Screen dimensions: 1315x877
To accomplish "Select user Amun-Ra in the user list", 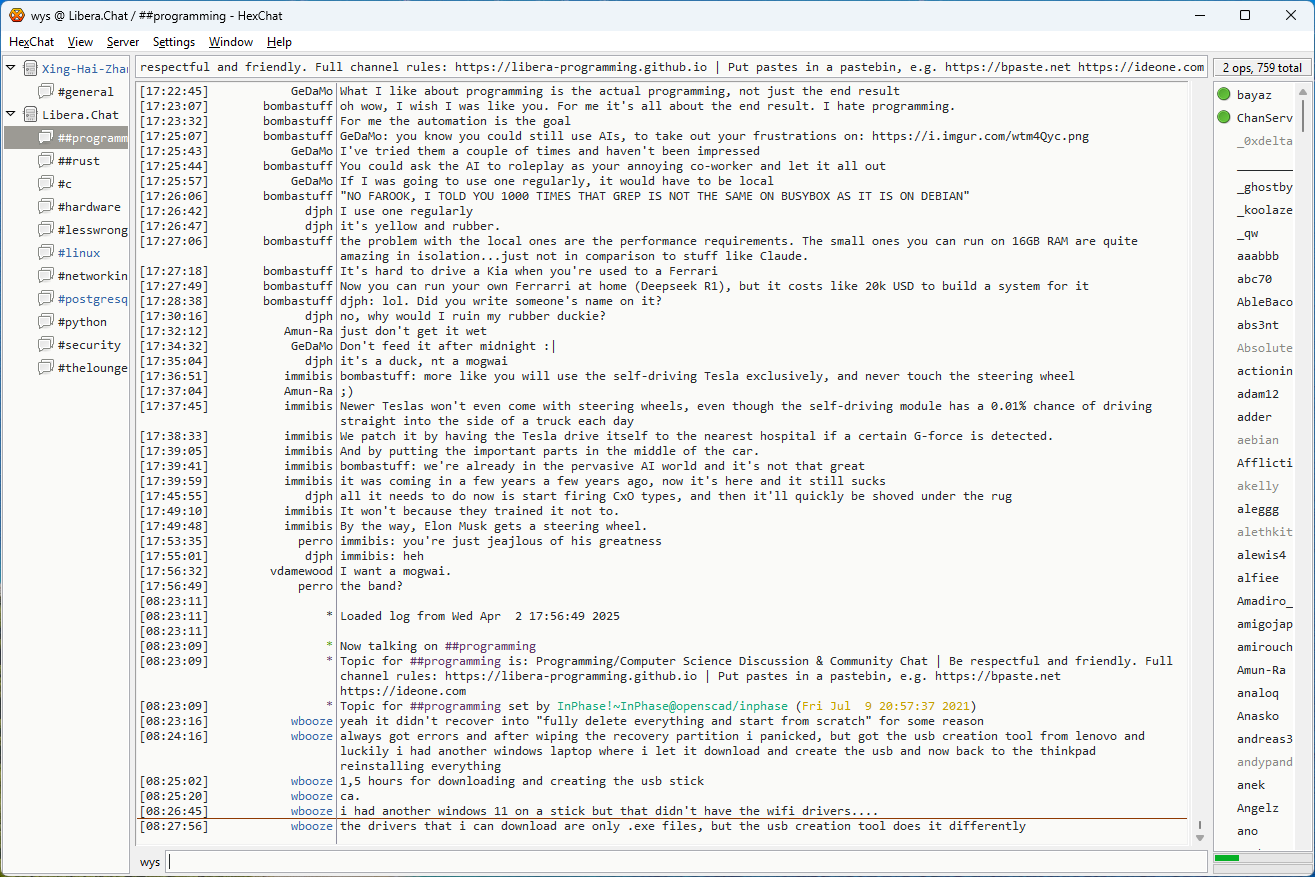I will click(x=1261, y=670).
